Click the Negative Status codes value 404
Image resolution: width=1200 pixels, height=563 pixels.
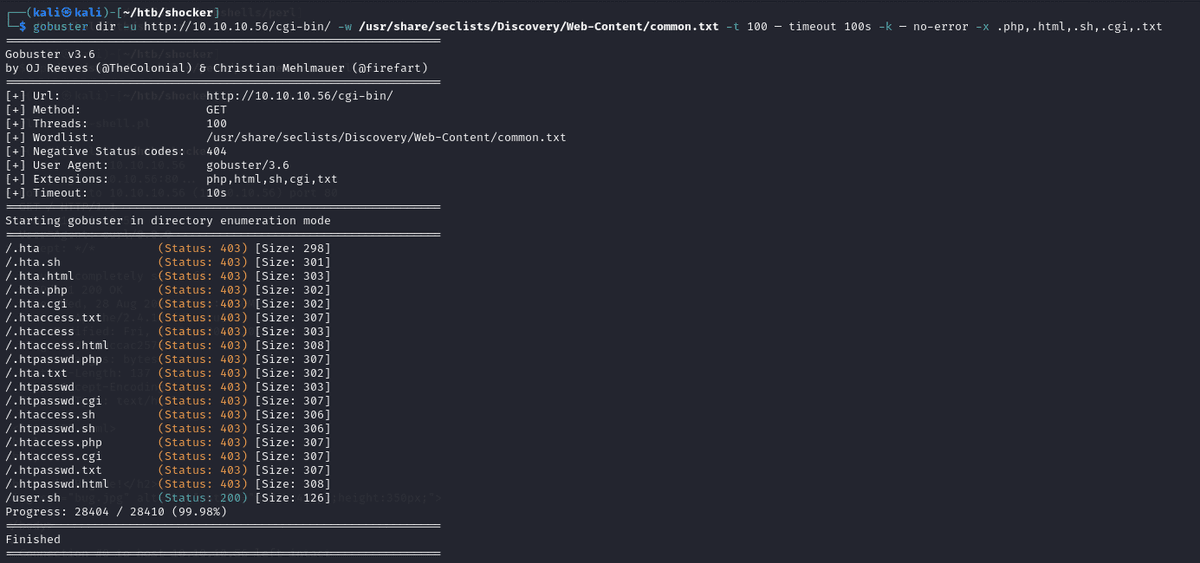coord(216,152)
